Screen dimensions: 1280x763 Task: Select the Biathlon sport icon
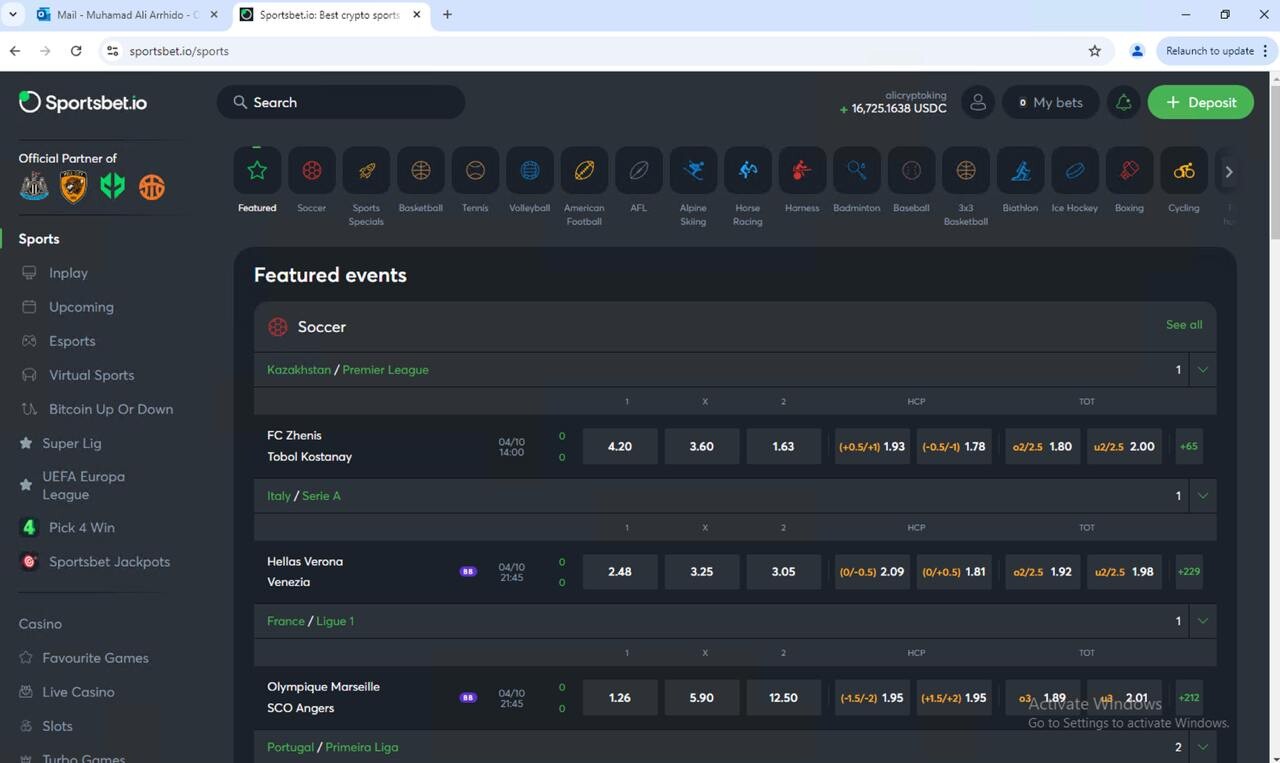1020,171
